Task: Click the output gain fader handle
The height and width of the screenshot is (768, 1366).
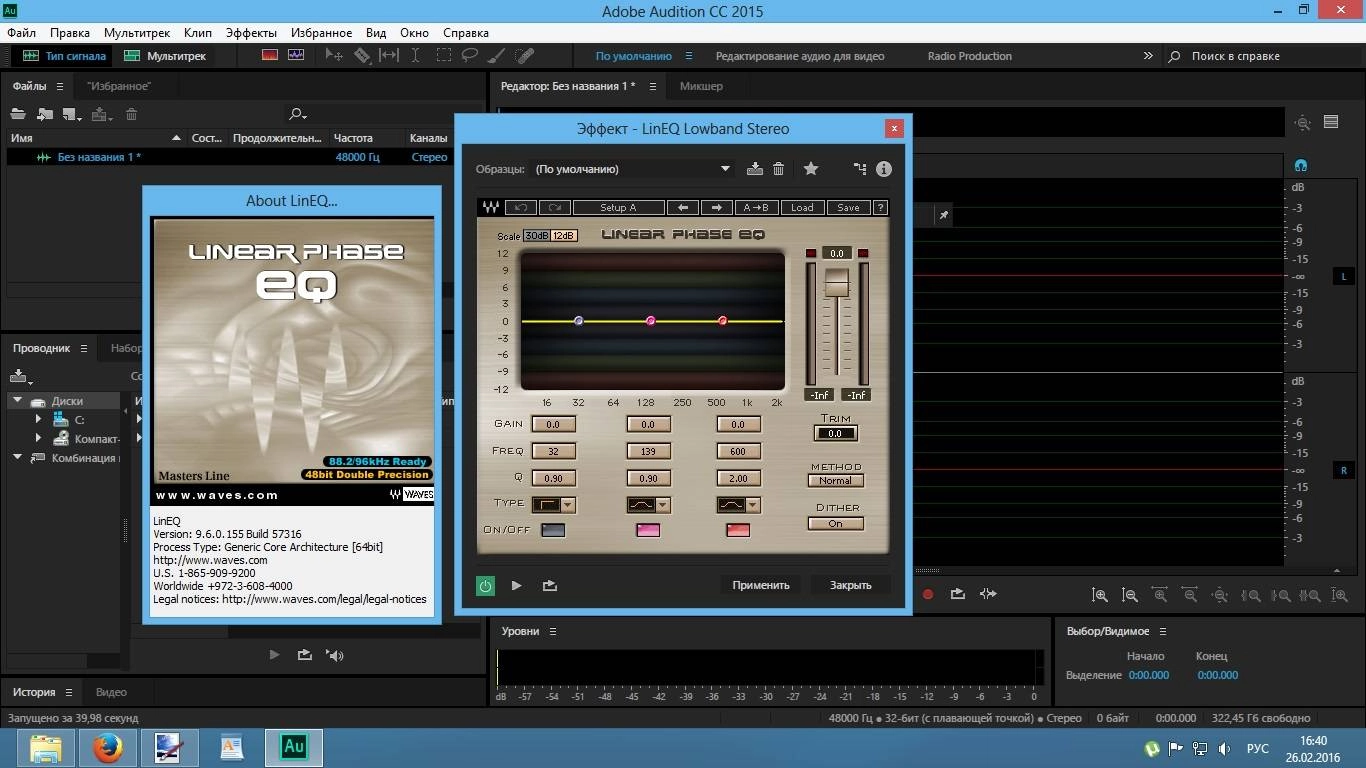Action: (836, 282)
